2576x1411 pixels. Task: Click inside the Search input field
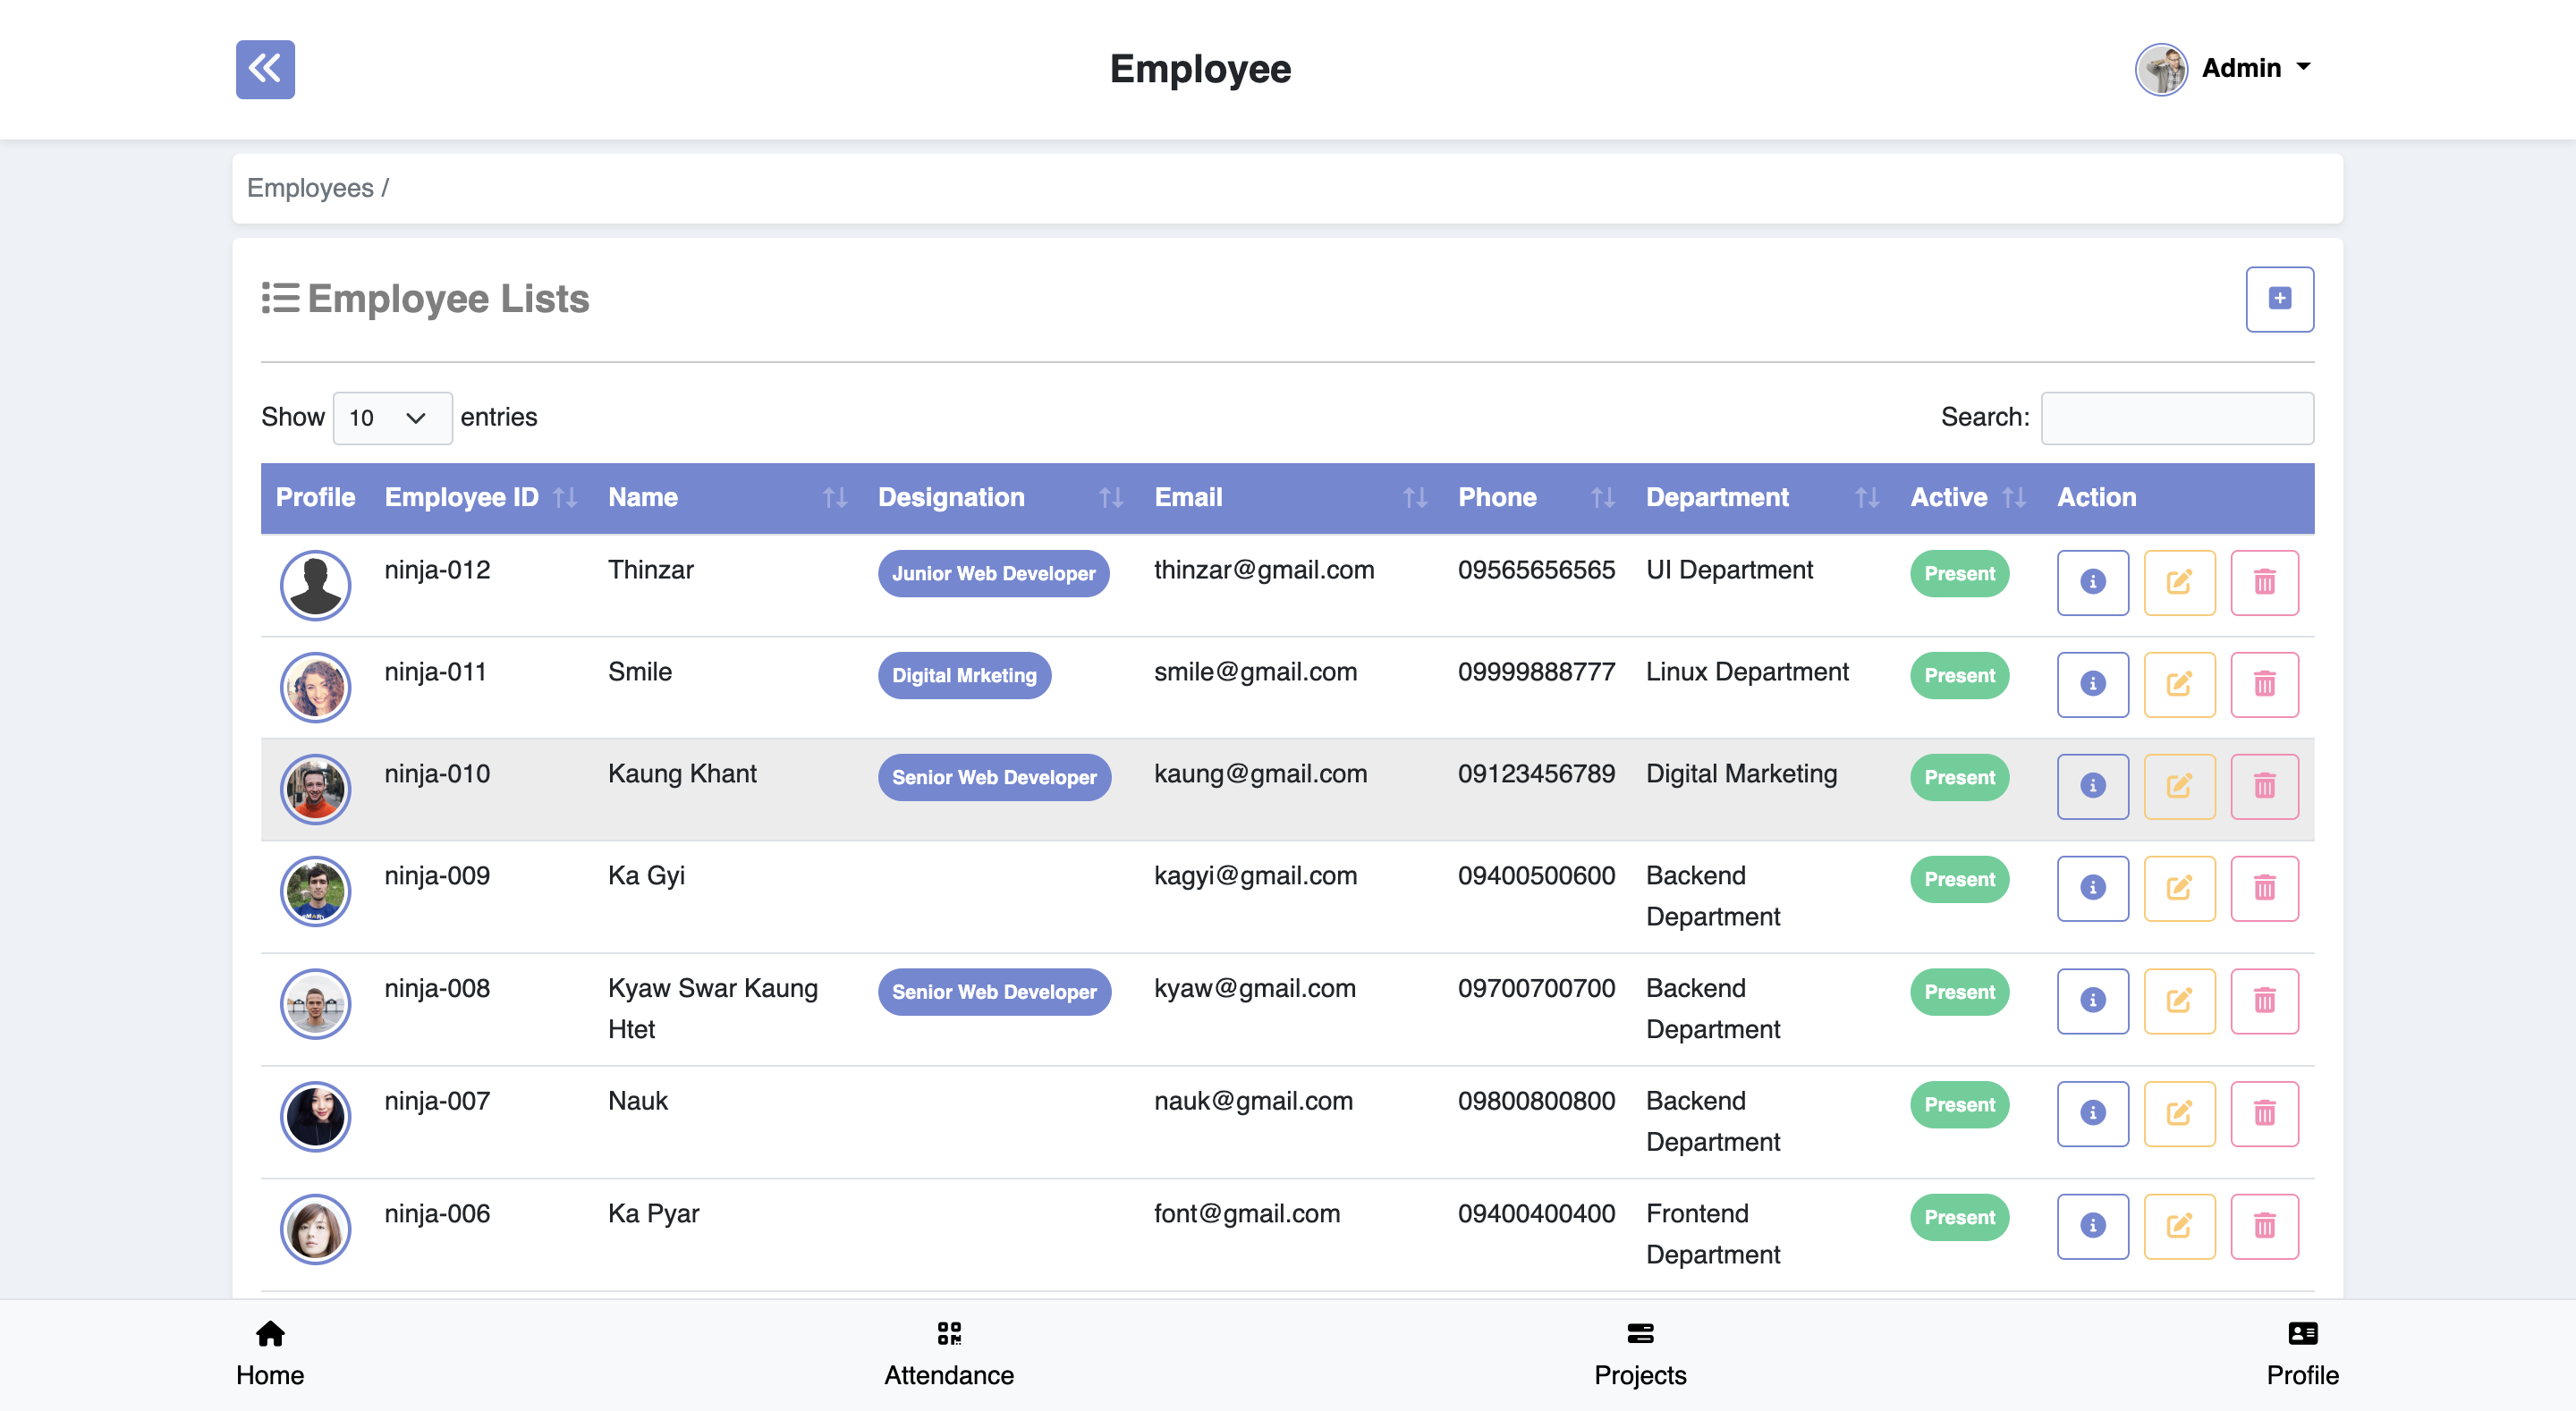(2176, 418)
